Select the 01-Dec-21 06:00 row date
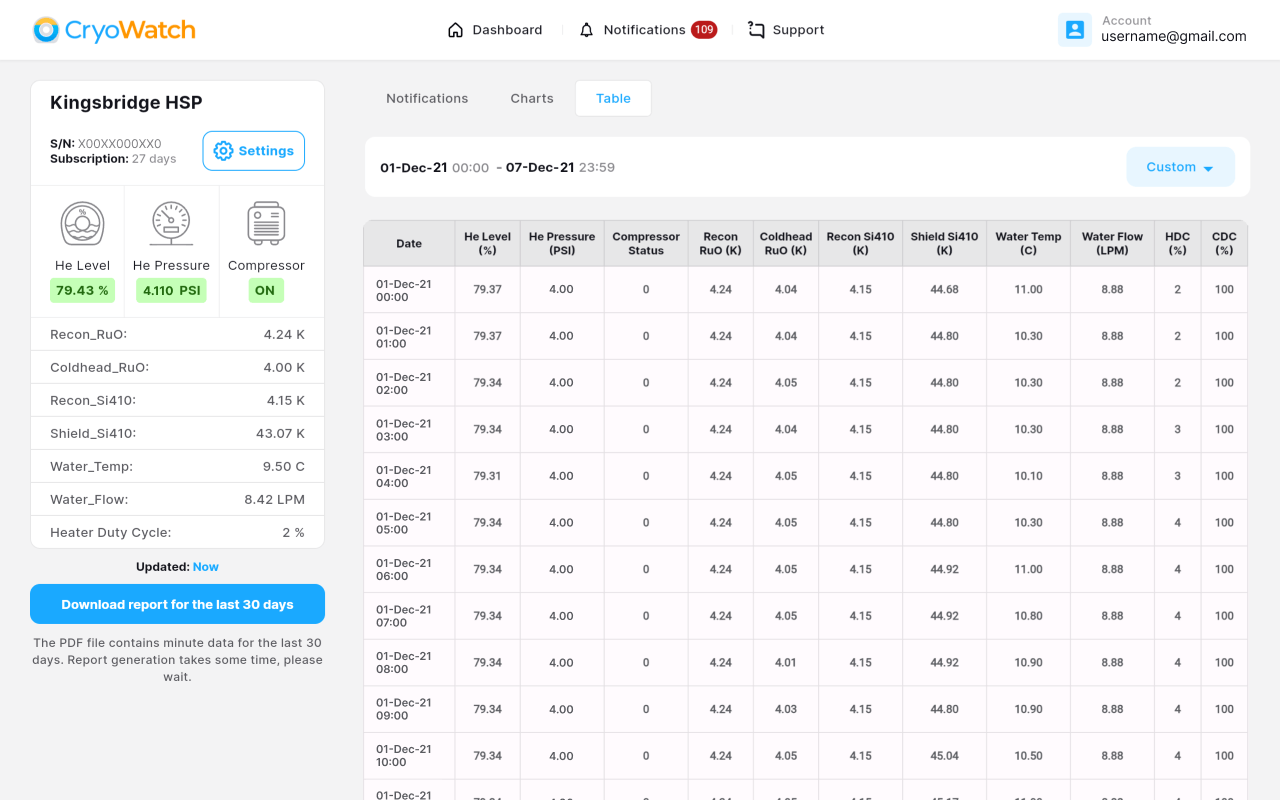1280x800 pixels. [x=404, y=569]
